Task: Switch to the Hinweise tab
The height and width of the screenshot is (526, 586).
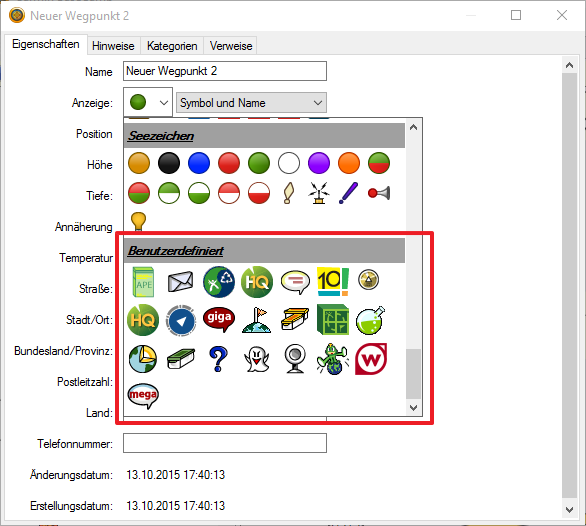Action: point(113,46)
